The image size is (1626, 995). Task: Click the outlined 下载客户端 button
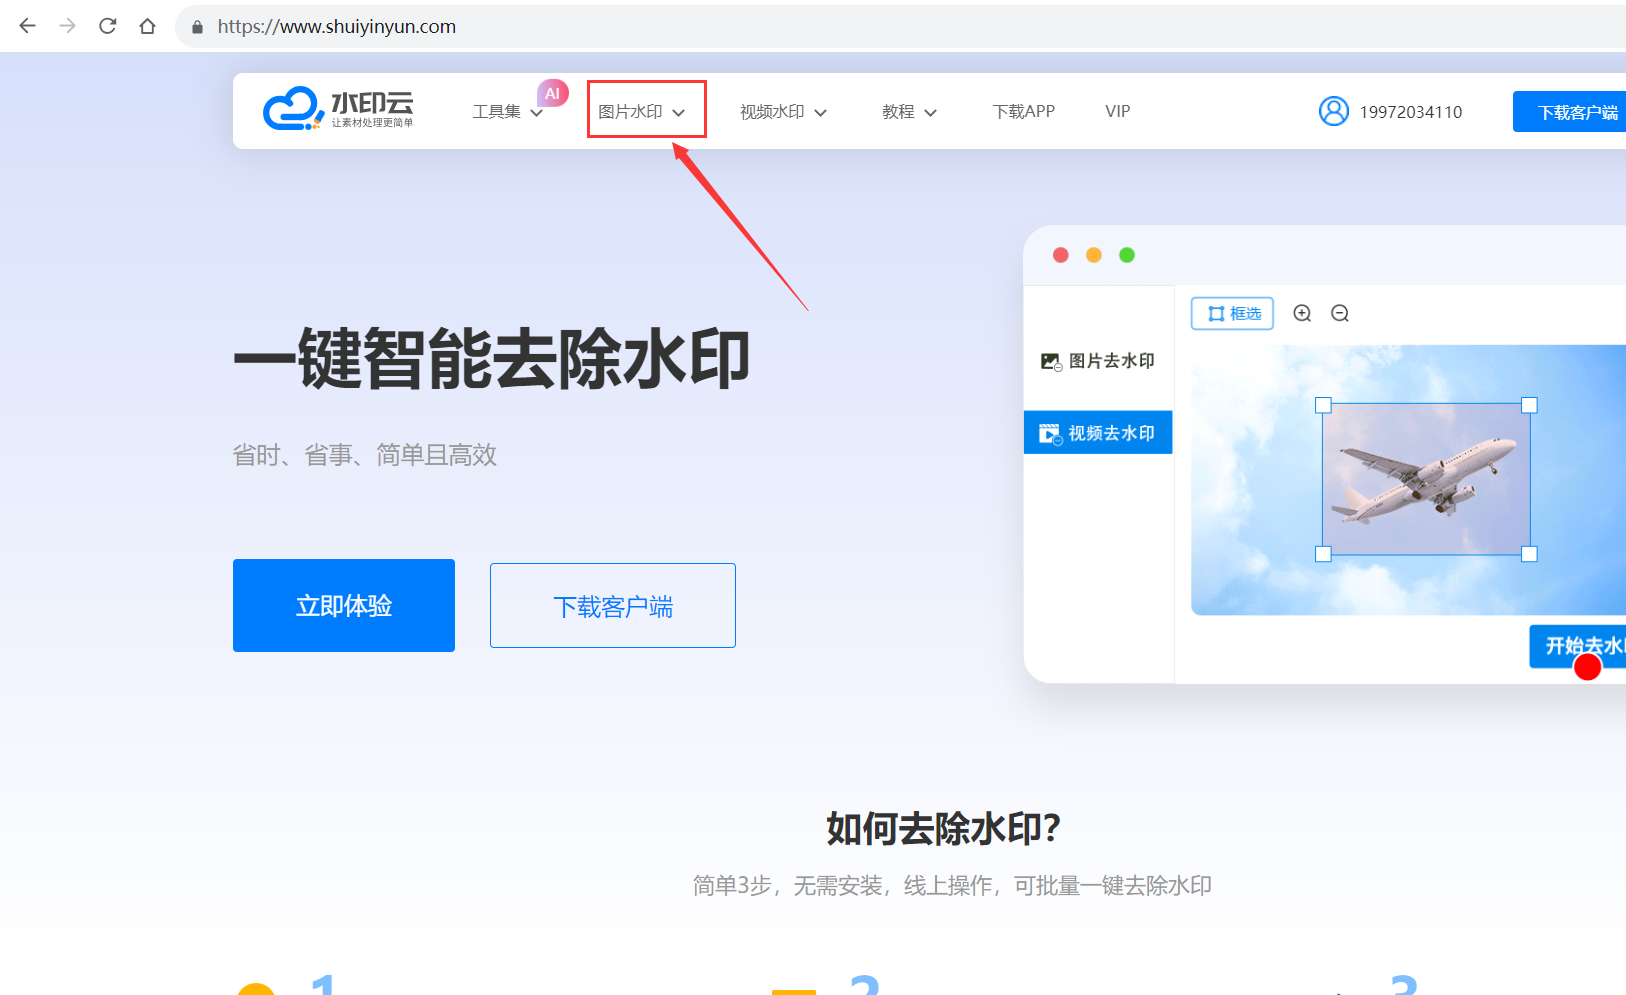(613, 606)
